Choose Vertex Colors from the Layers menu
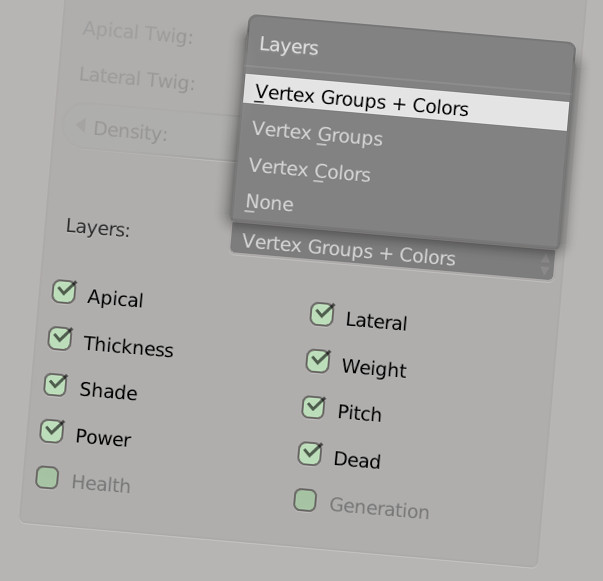Viewport: 603px width, 581px height. click(310, 170)
